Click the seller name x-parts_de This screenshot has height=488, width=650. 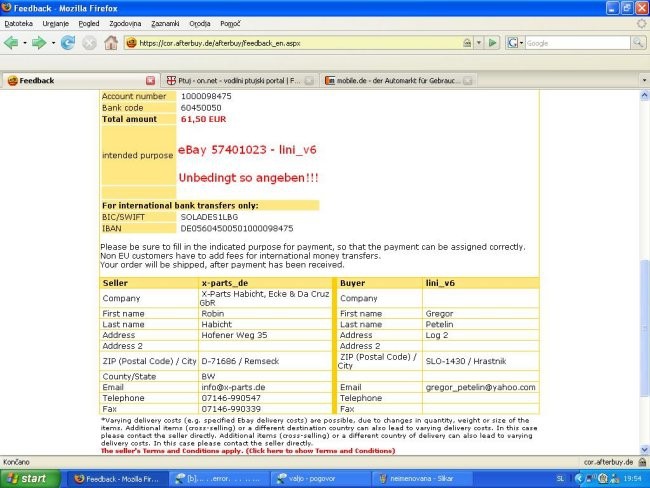pos(225,283)
